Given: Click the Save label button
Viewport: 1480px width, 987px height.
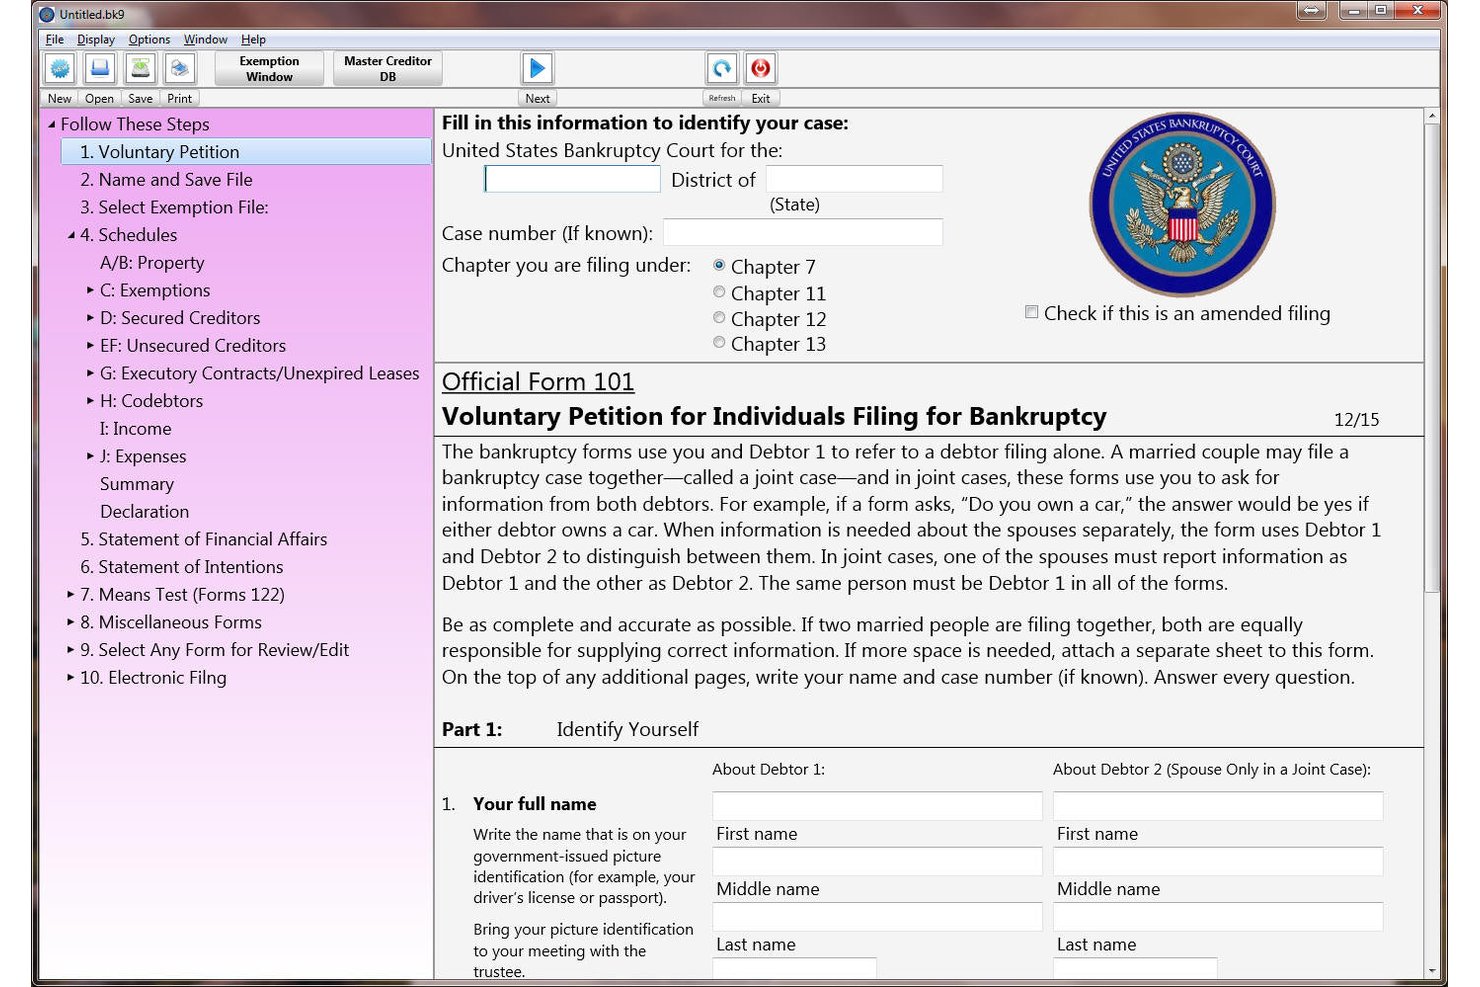Looking at the screenshot, I should [141, 98].
